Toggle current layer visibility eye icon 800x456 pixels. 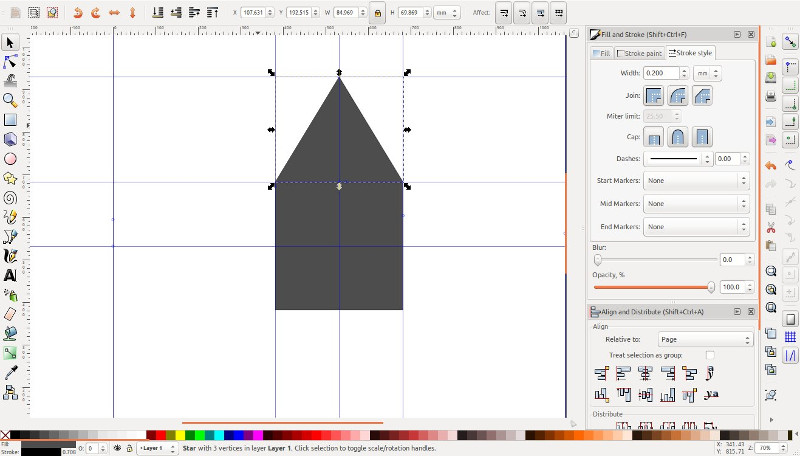[117, 448]
